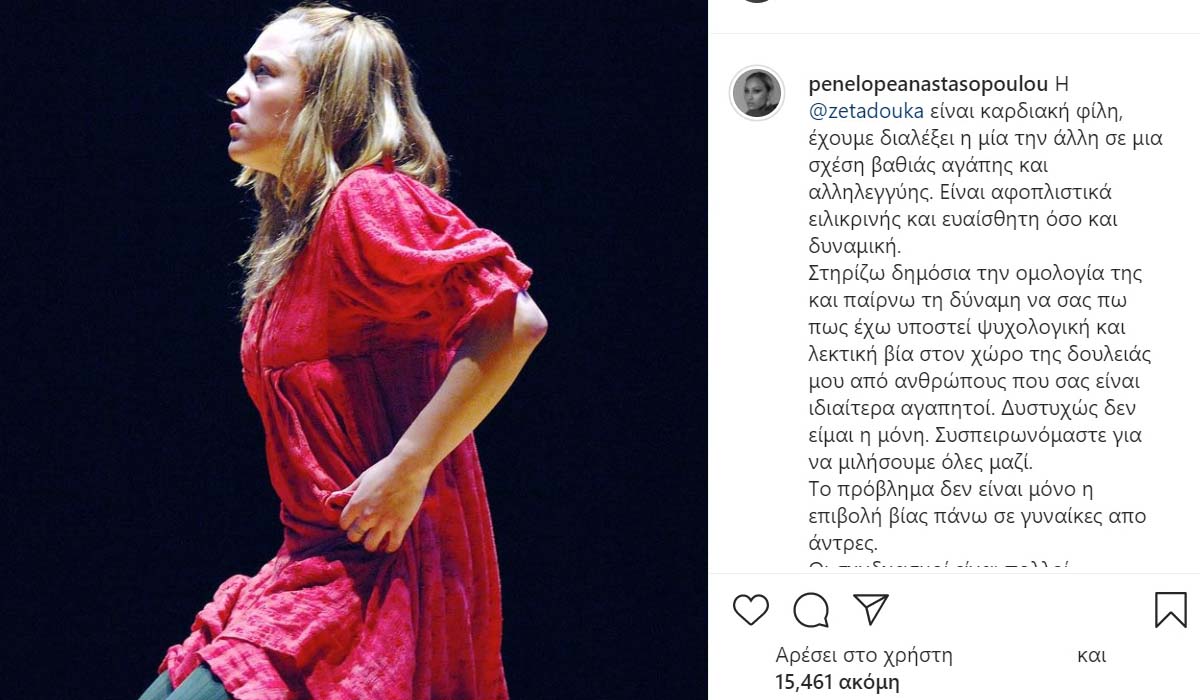The height and width of the screenshot is (700, 1200).
Task: Click the word "και" in the likes line
Action: point(1091,656)
